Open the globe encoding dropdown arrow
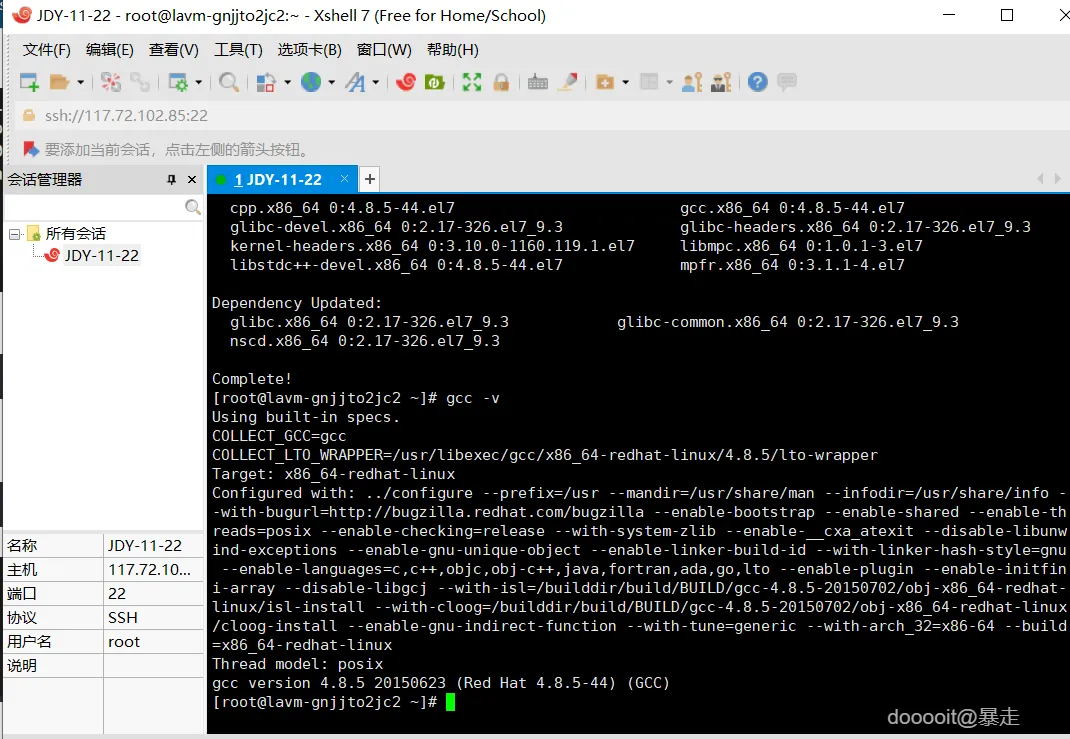Image resolution: width=1070 pixels, height=739 pixels. tap(332, 83)
